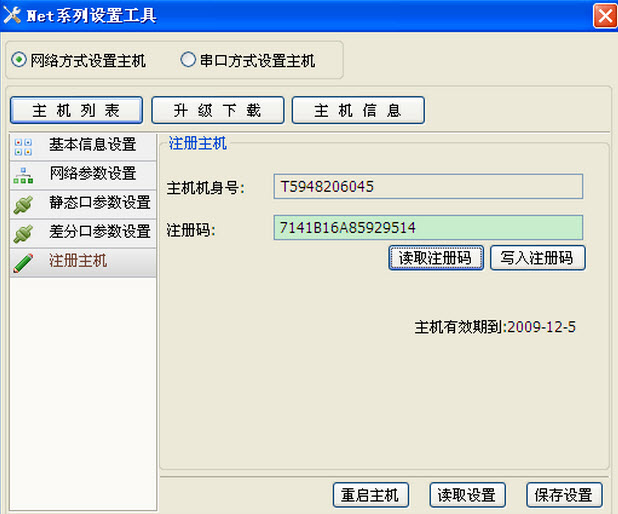Open the 升级下载 tab
Viewport: 618px width, 514px height.
tap(218, 110)
